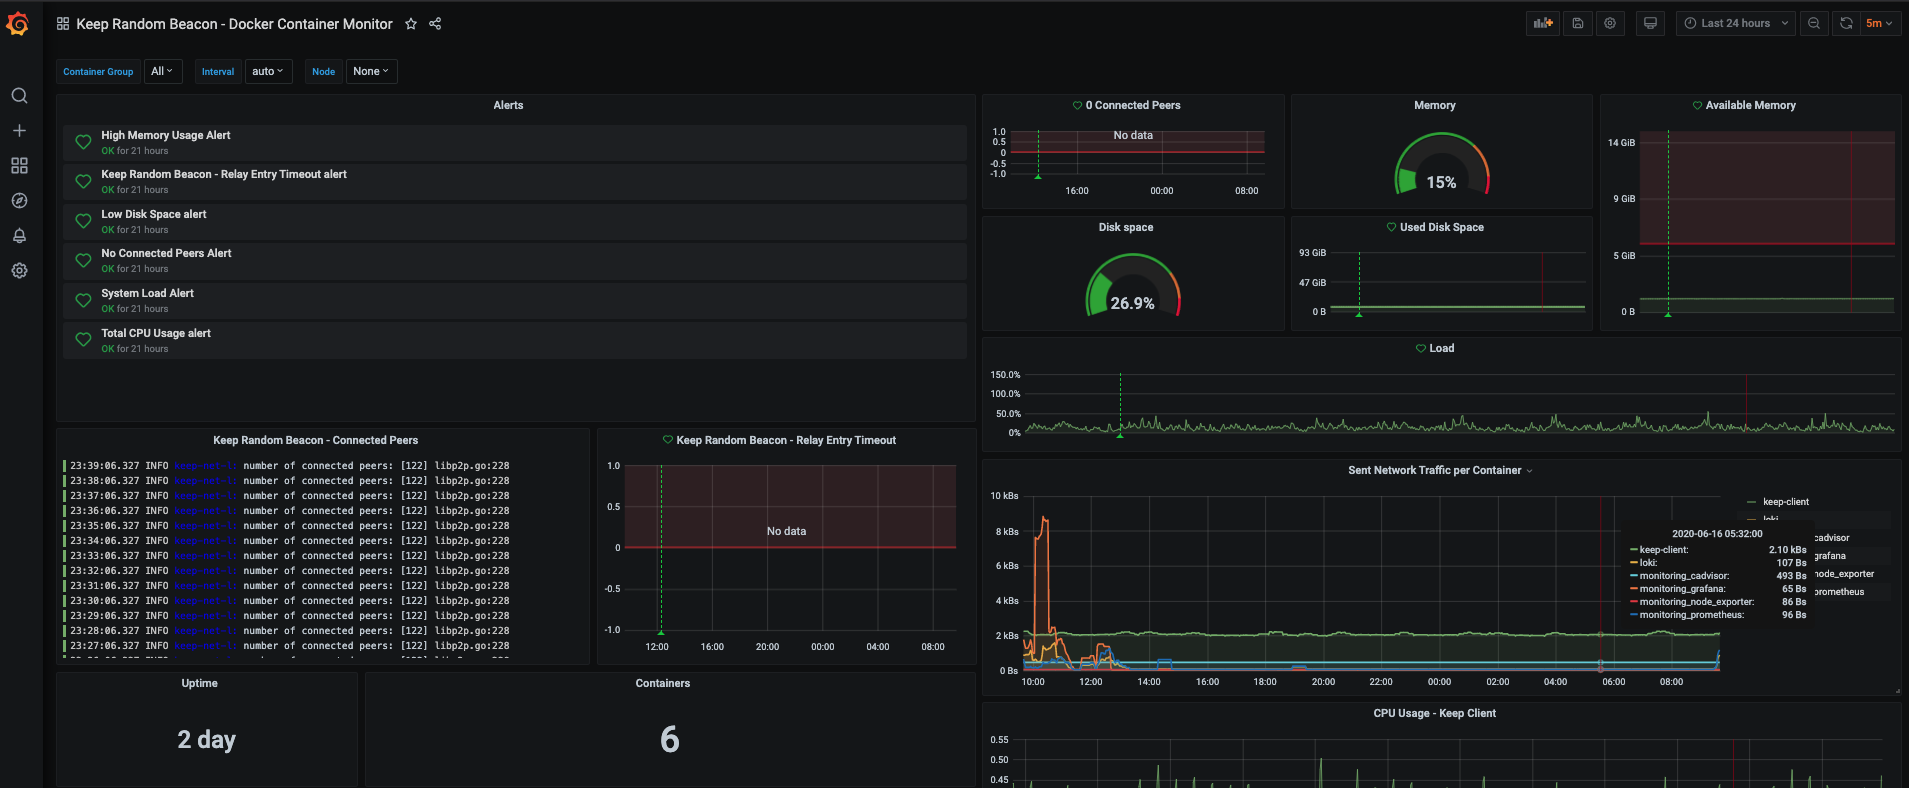Open the Low Disk Space alert entry
The image size is (1909, 788).
[x=515, y=221]
